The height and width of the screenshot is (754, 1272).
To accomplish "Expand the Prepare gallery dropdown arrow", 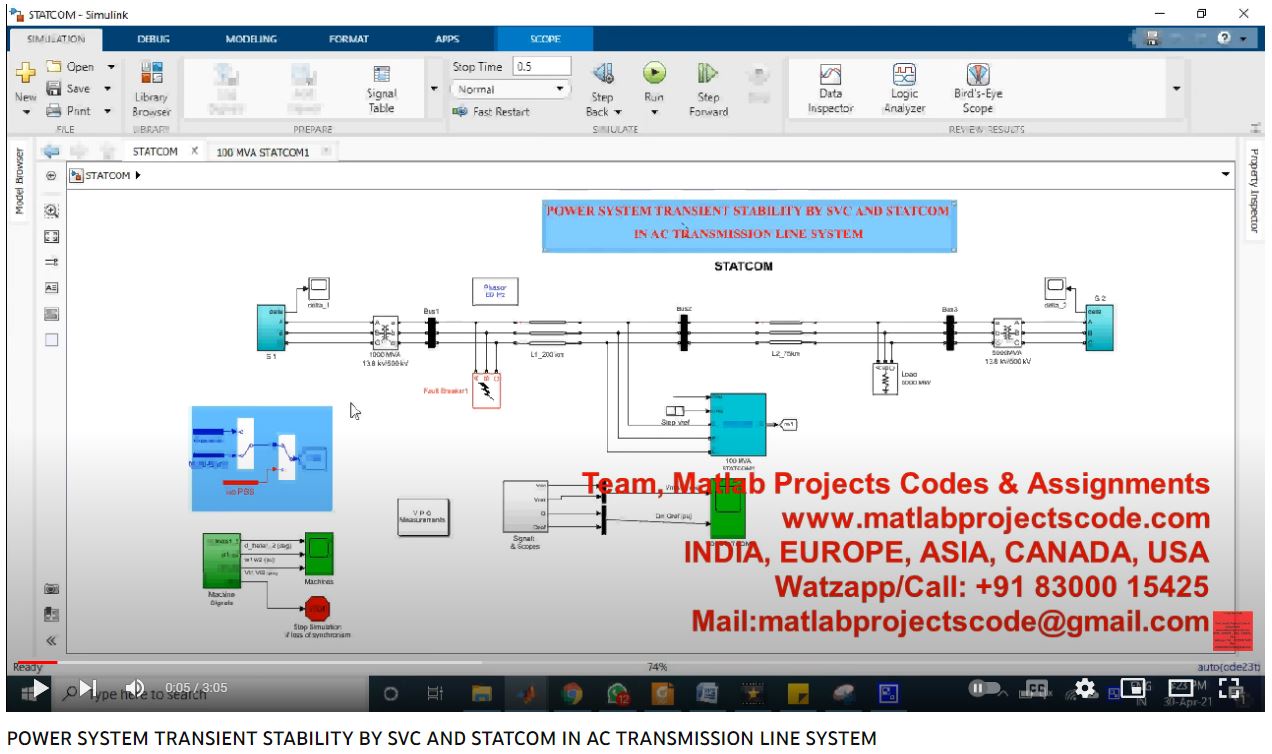I will pyautogui.click(x=434, y=88).
